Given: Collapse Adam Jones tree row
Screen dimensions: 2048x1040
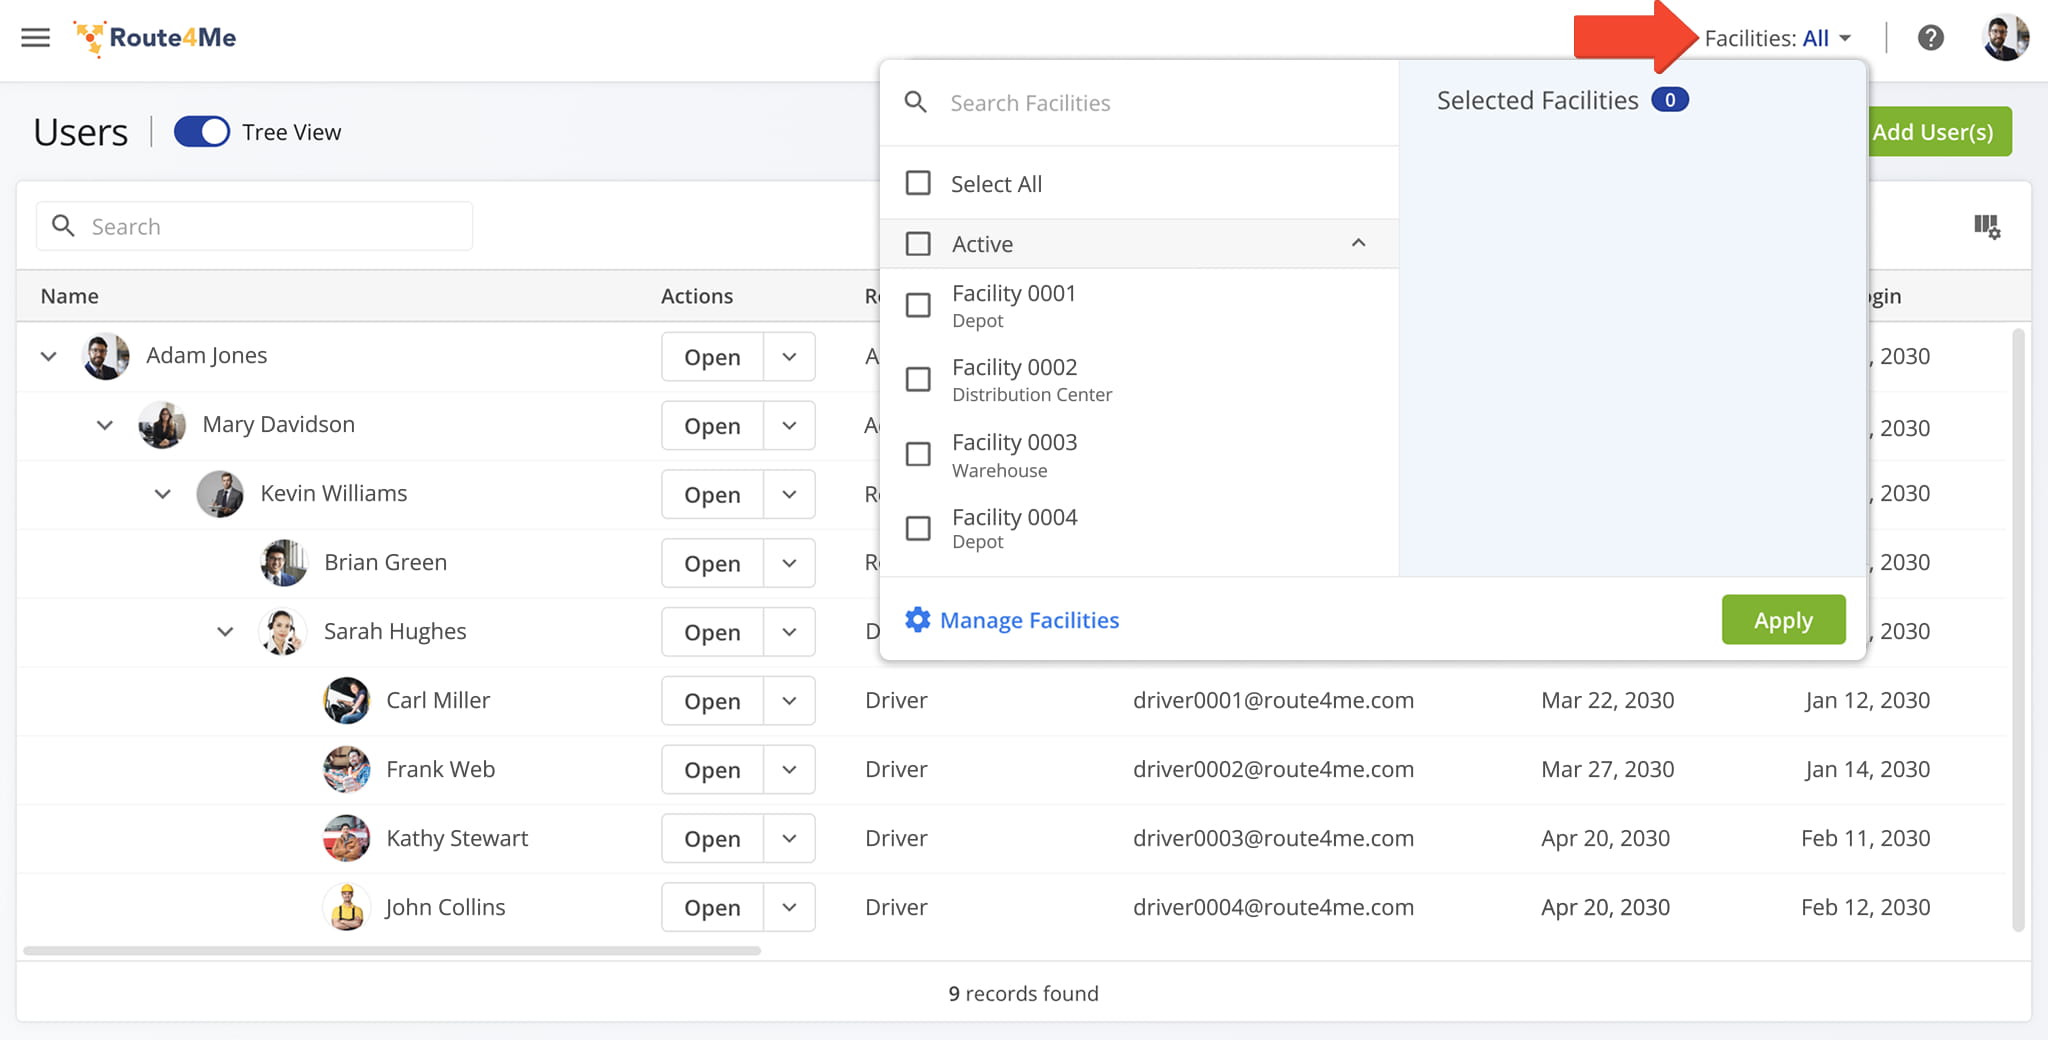Looking at the screenshot, I should (x=48, y=356).
